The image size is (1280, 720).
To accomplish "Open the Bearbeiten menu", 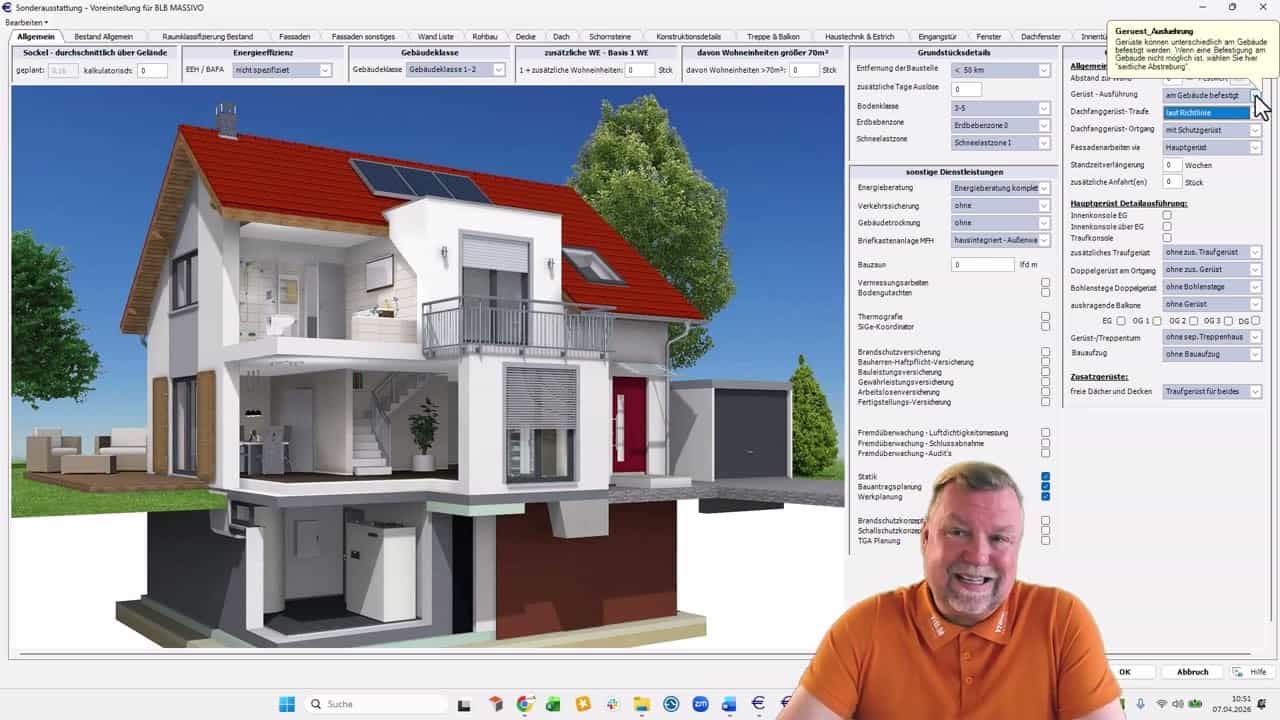I will [x=27, y=22].
